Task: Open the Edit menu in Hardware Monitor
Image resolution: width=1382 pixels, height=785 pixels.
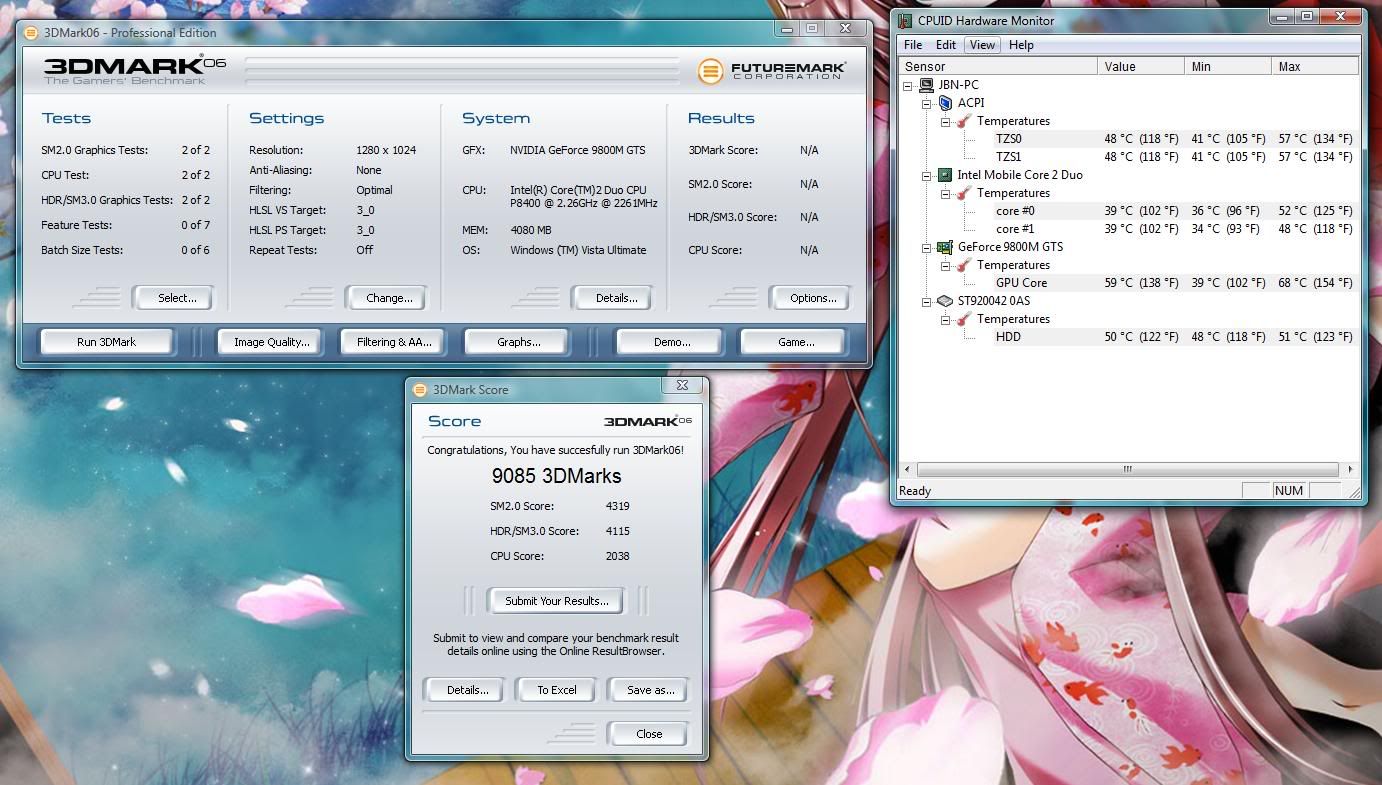Action: pos(946,45)
